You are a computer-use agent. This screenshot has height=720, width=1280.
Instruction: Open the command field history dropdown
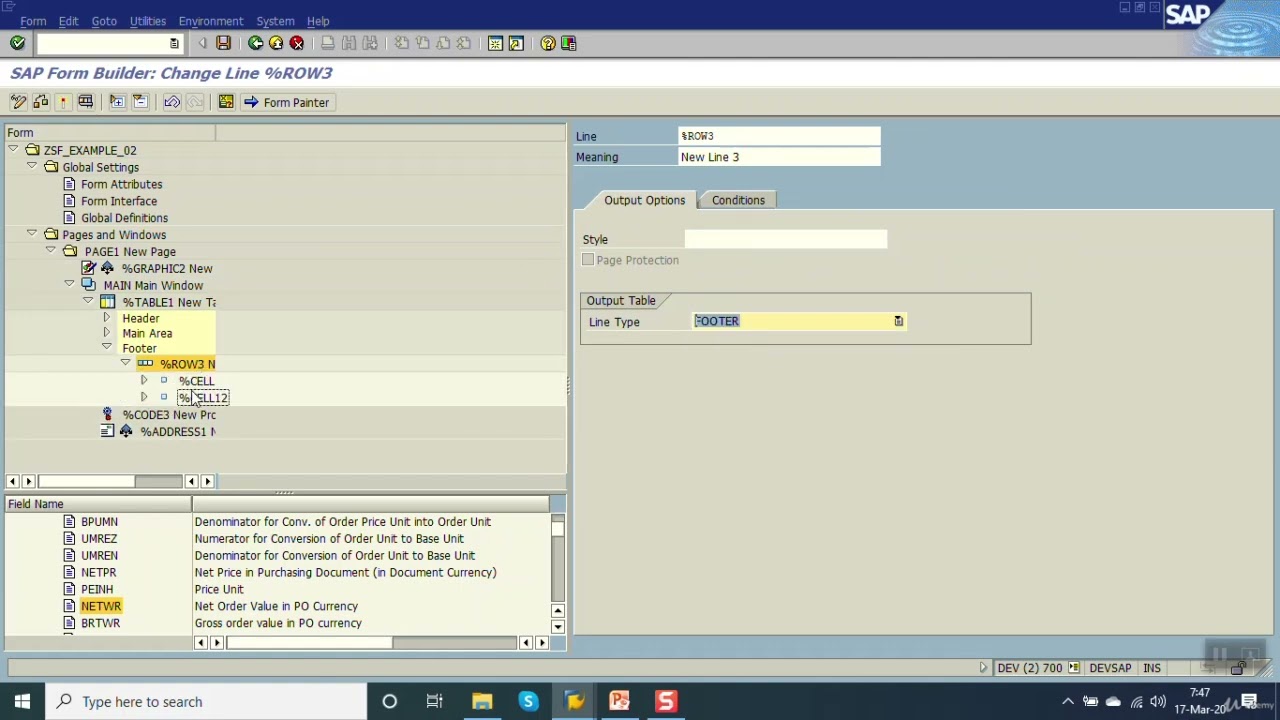click(174, 43)
